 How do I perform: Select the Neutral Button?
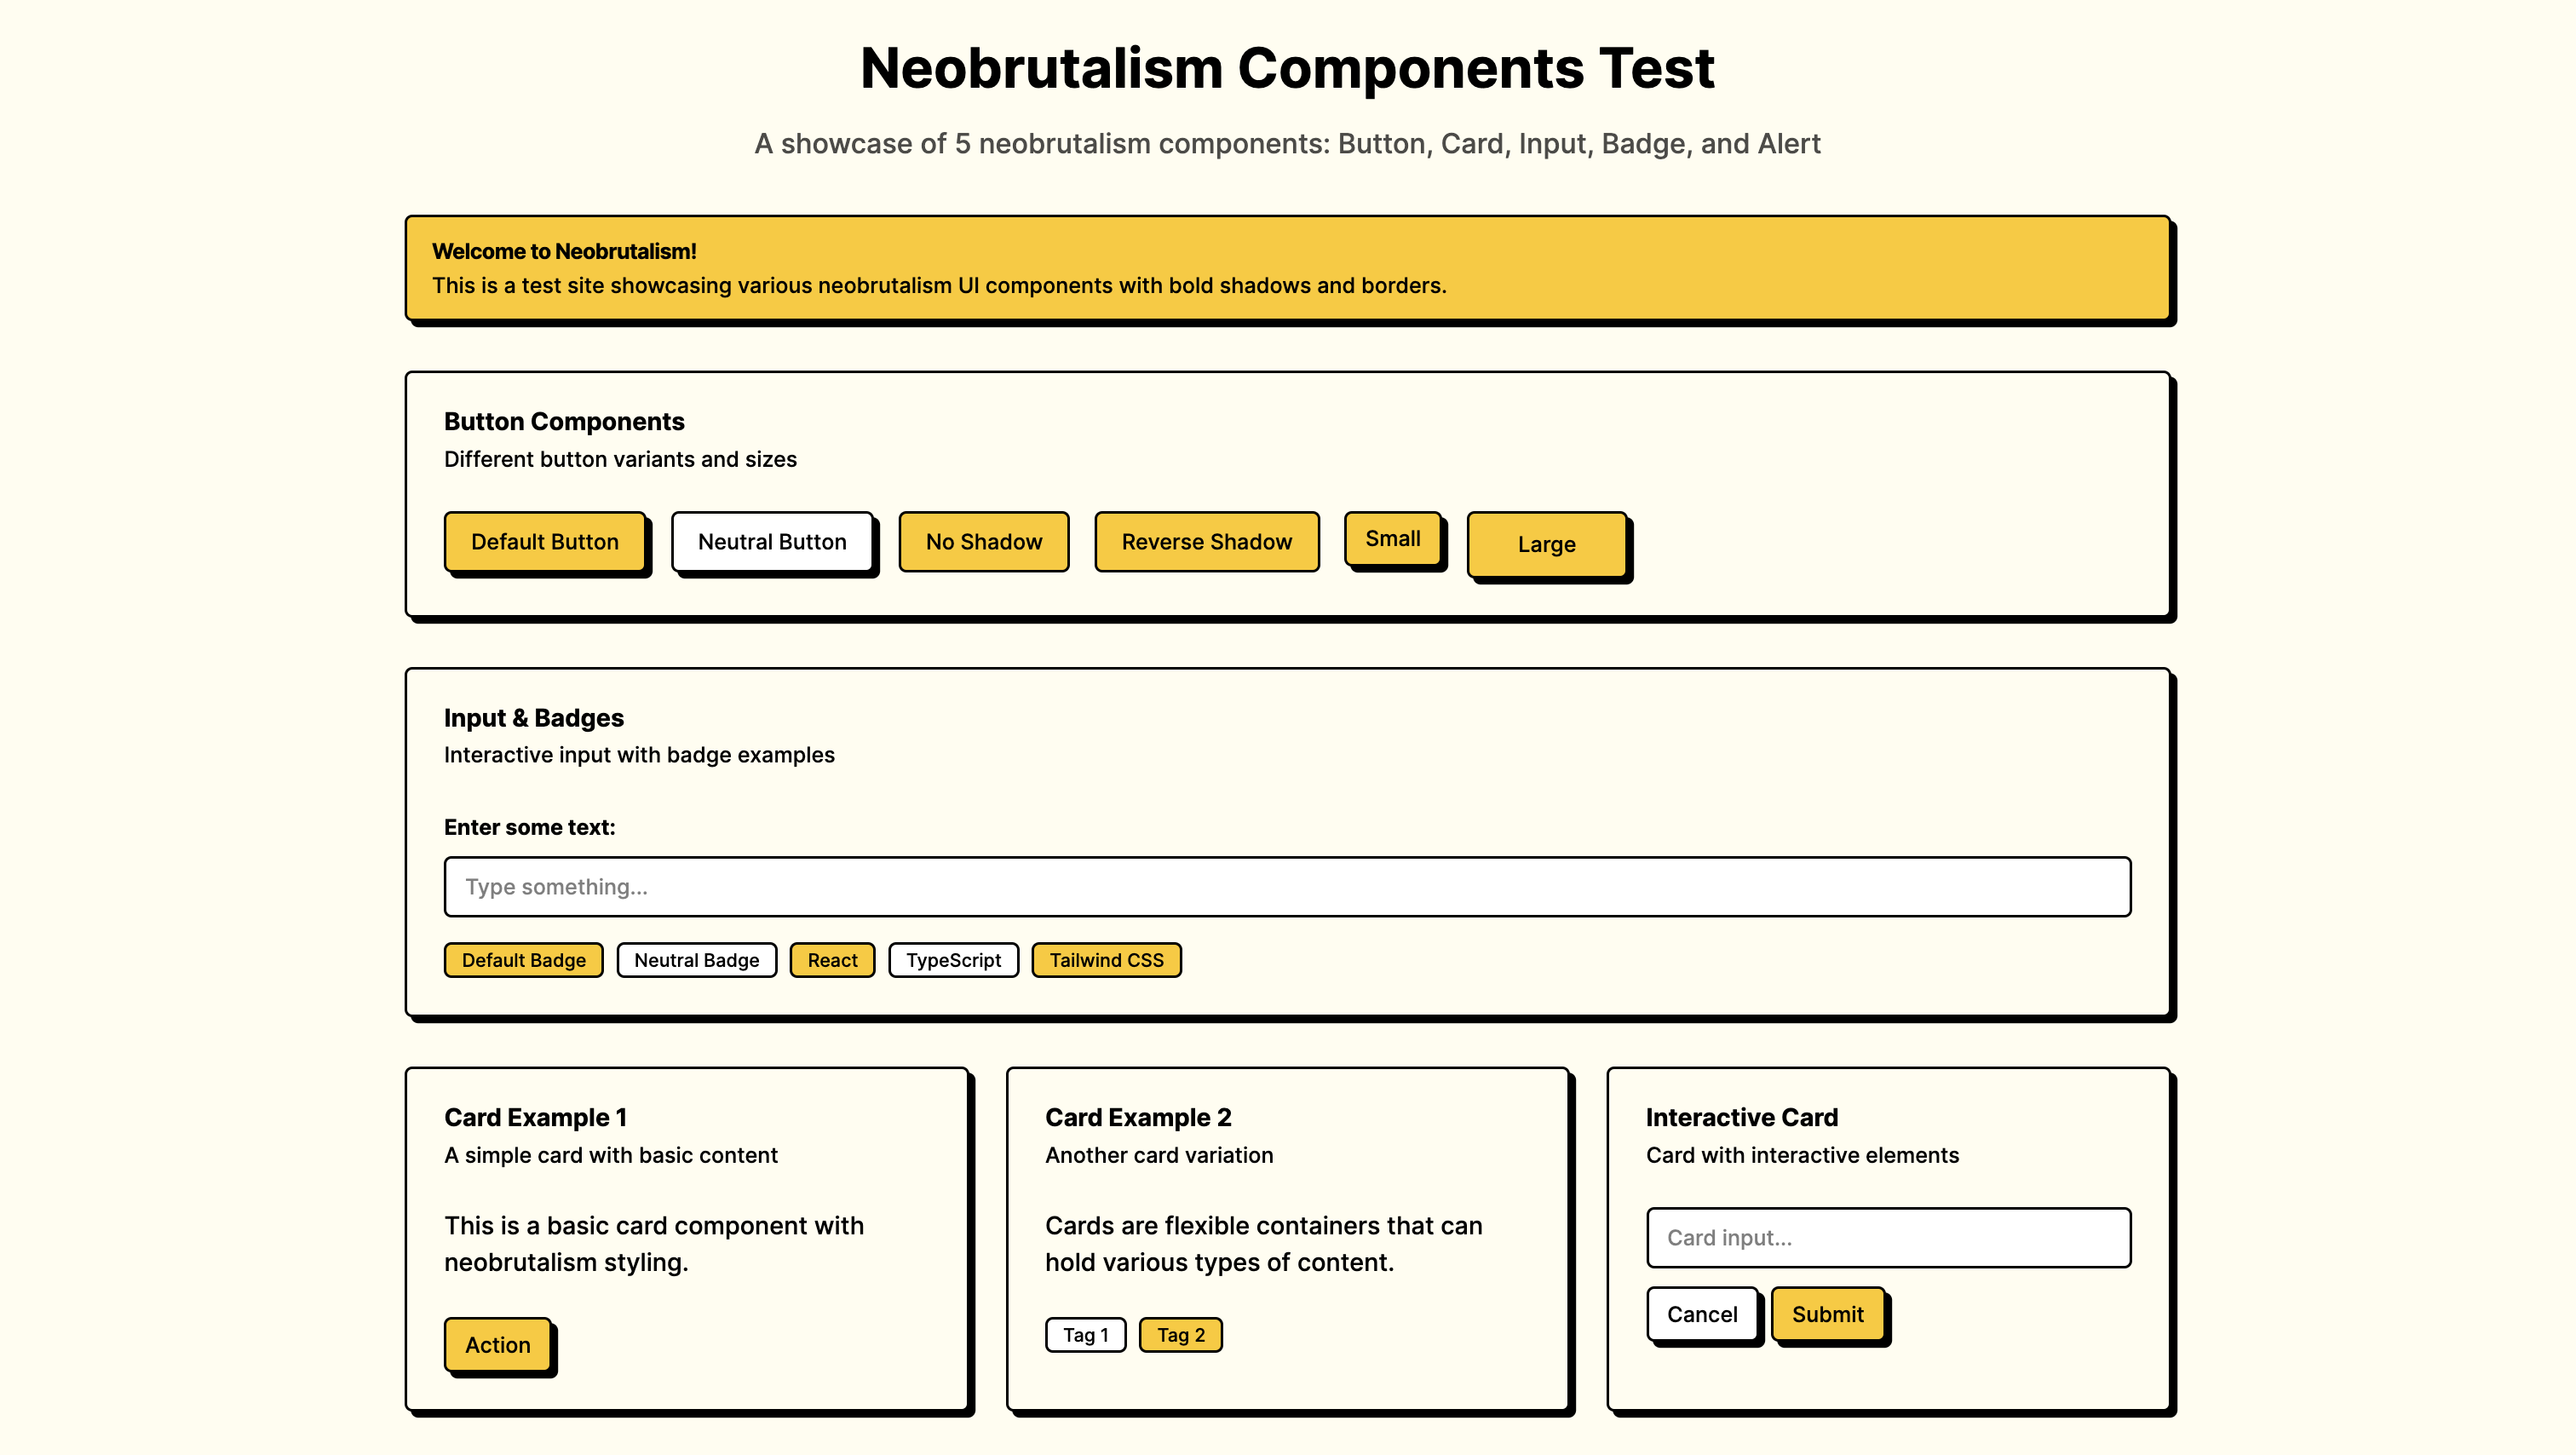[772, 542]
